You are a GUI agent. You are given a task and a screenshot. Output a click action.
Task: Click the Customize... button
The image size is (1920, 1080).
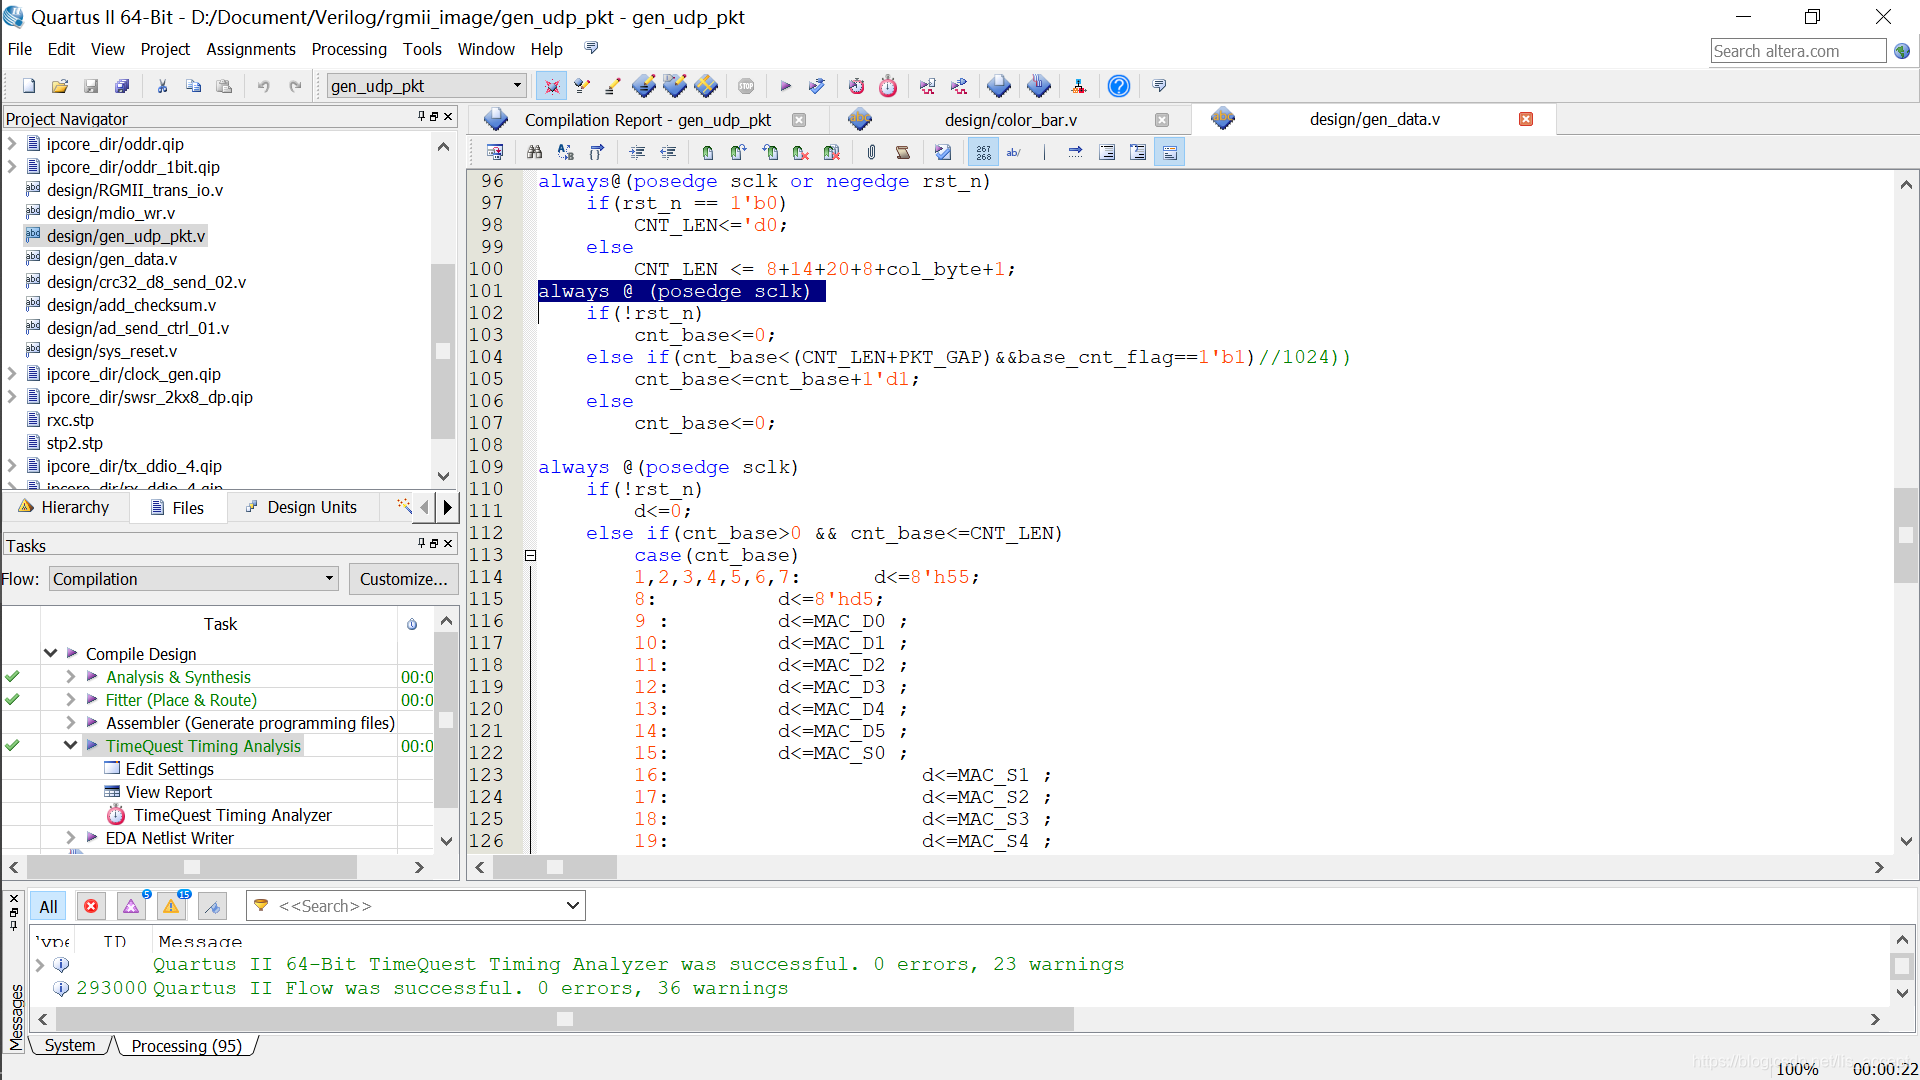pyautogui.click(x=404, y=579)
